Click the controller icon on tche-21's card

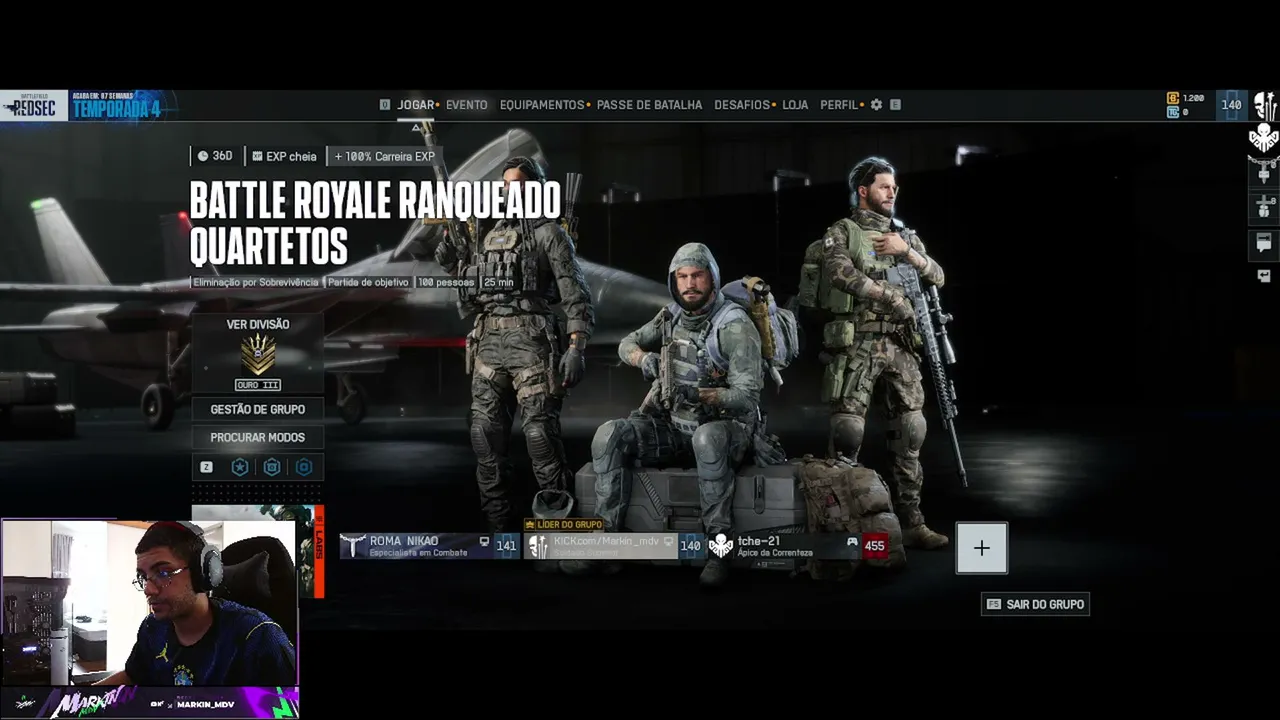[x=852, y=542]
